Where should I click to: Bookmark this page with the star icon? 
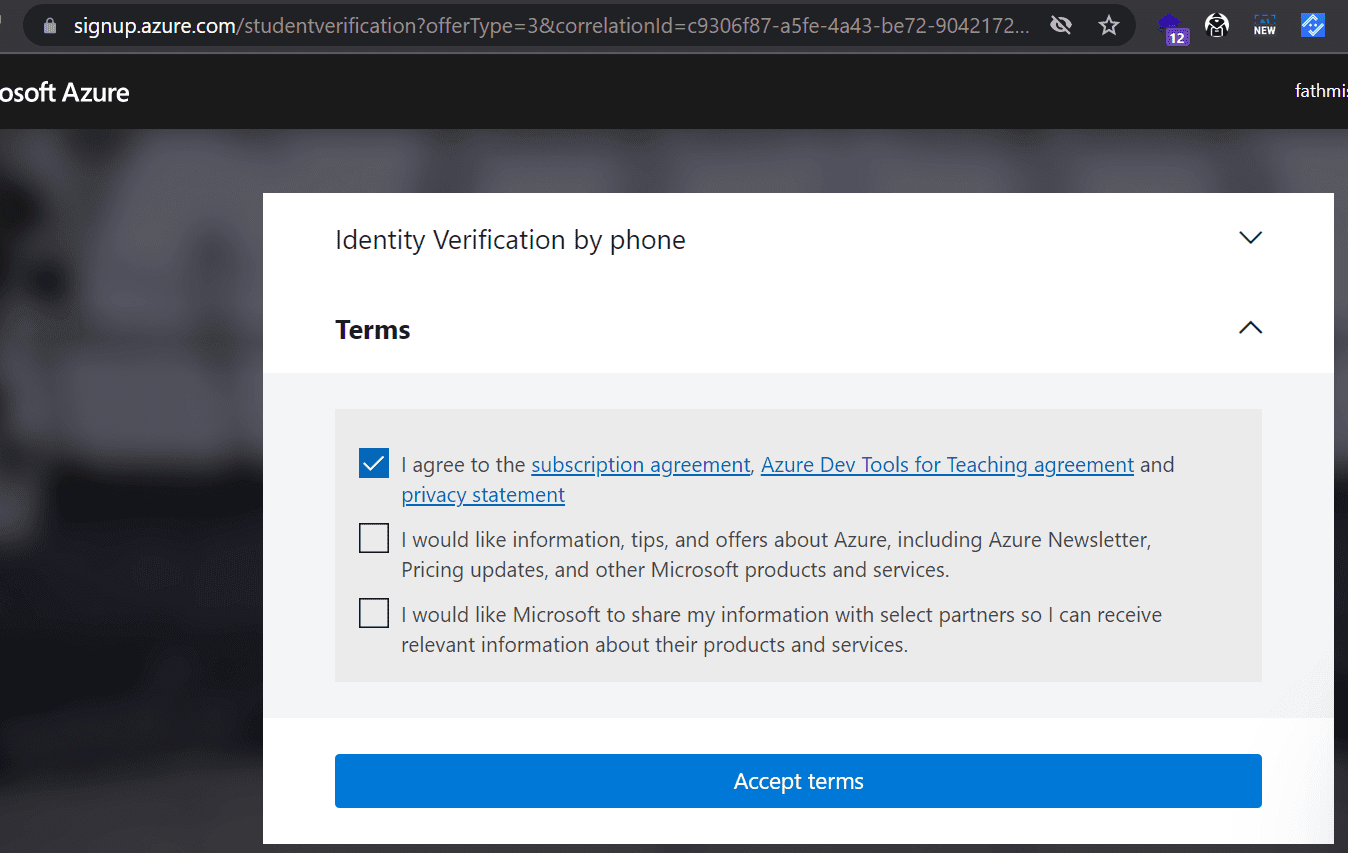tap(1109, 26)
